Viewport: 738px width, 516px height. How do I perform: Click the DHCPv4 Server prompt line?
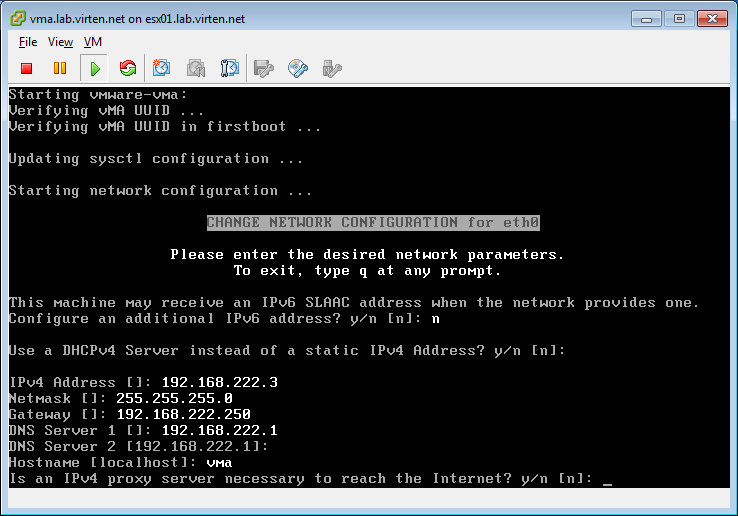pos(287,351)
